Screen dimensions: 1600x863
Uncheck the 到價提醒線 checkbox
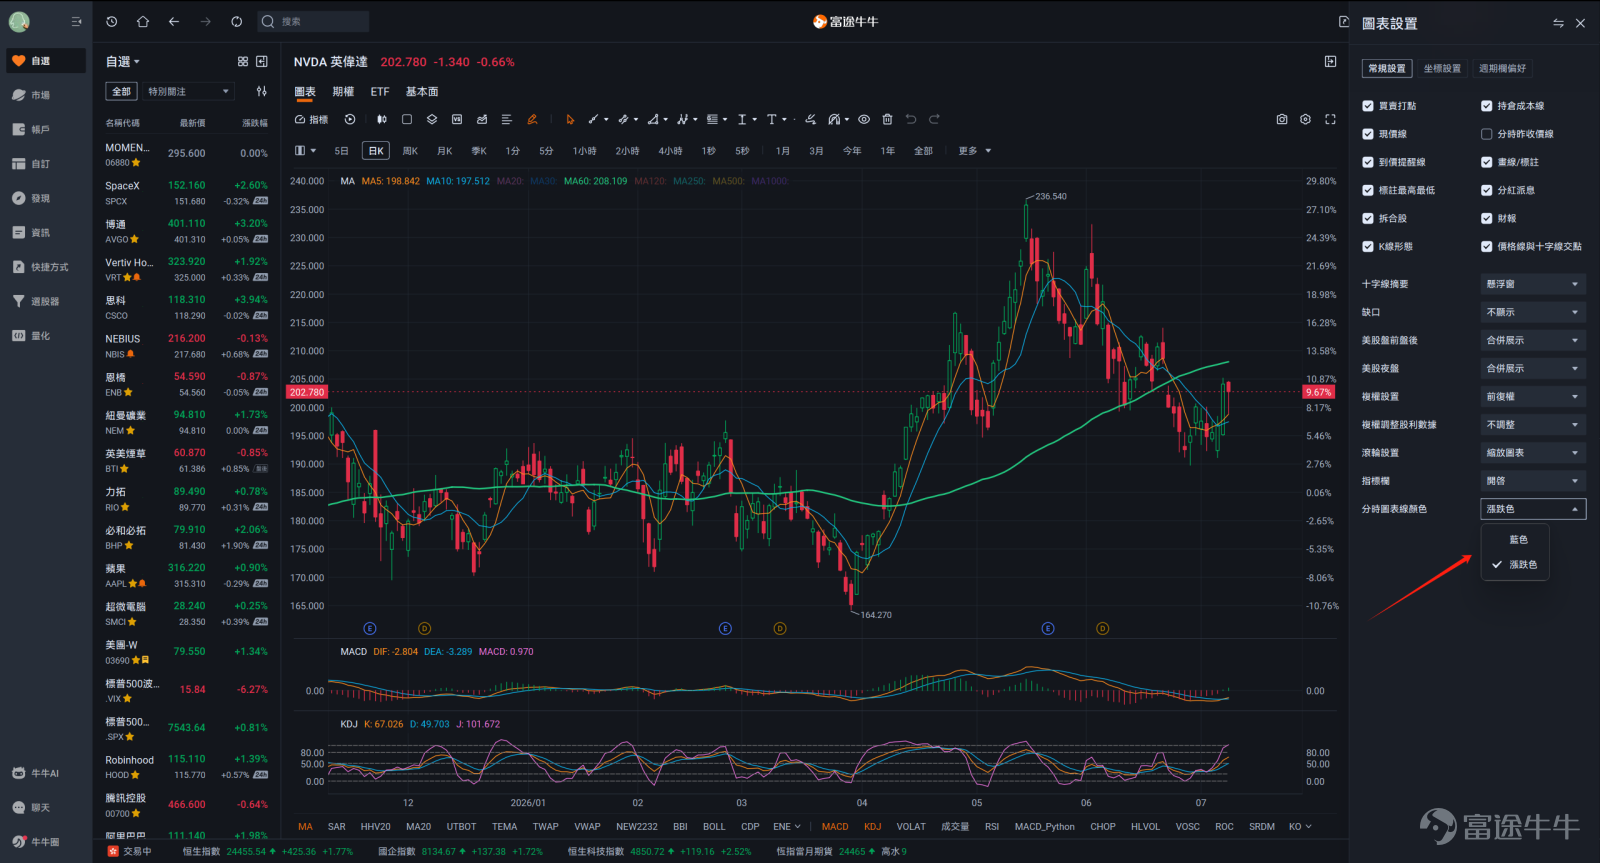pyautogui.click(x=1368, y=162)
